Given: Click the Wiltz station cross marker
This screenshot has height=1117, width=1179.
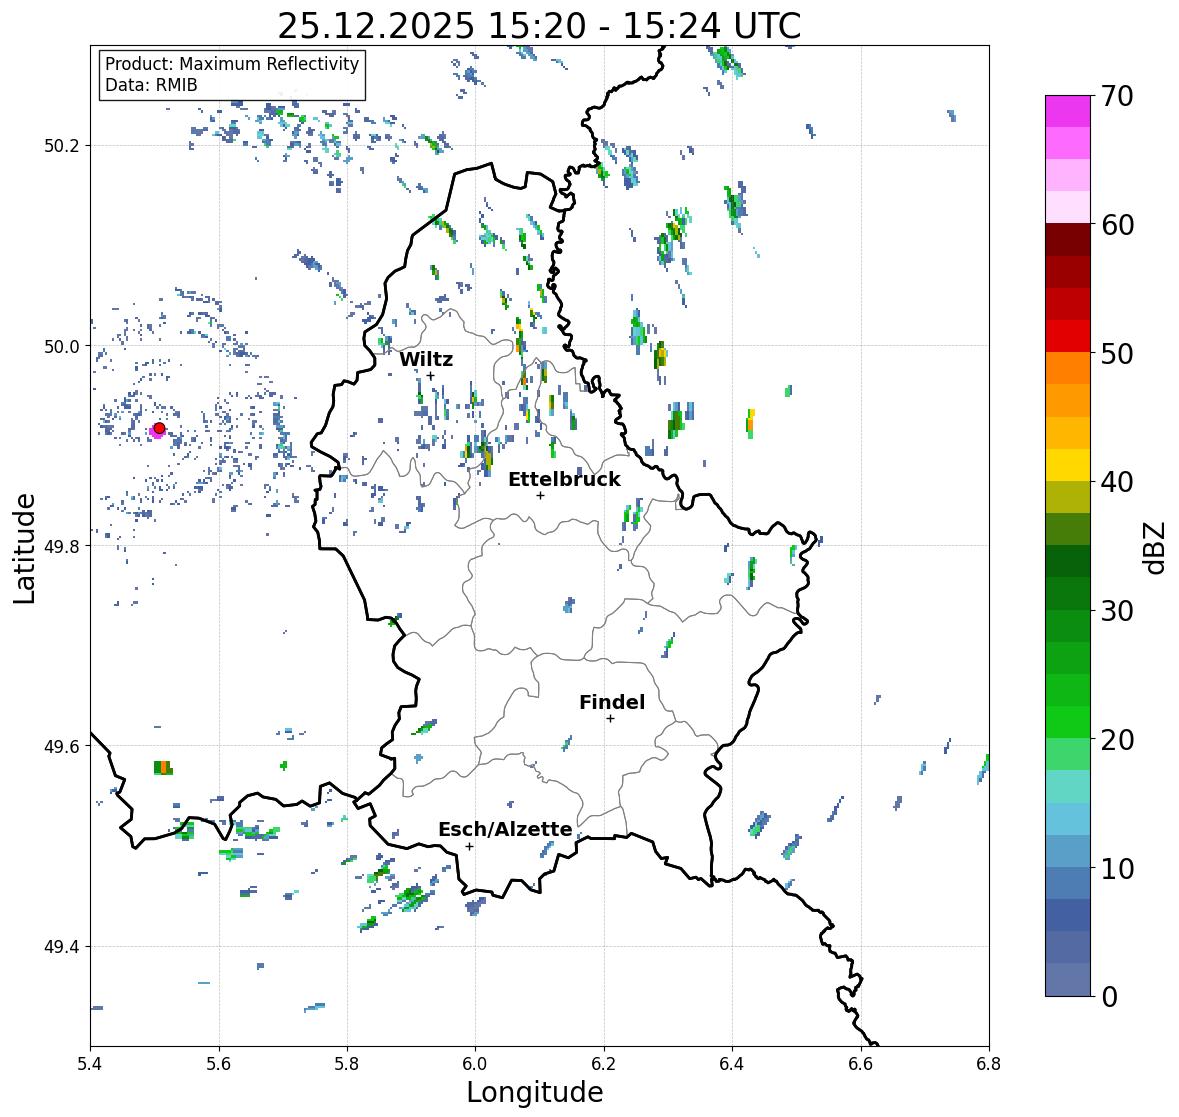Looking at the screenshot, I should pyautogui.click(x=430, y=376).
